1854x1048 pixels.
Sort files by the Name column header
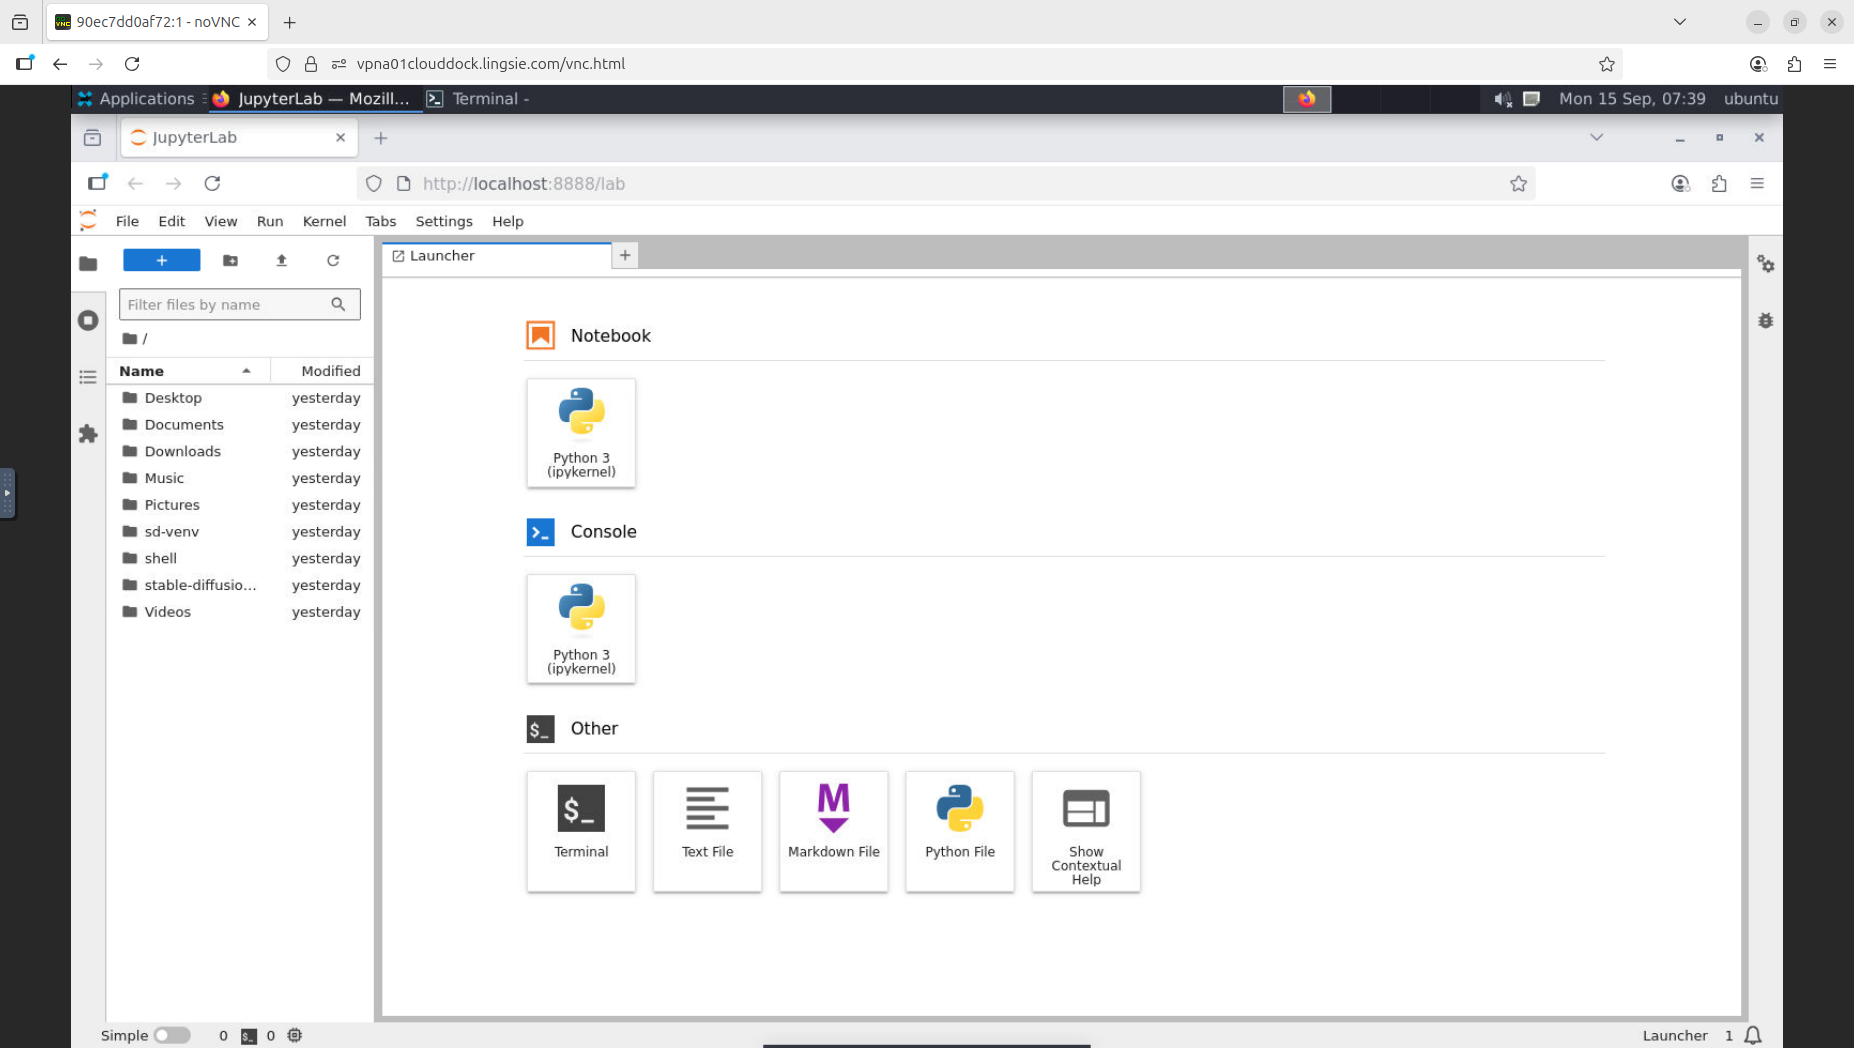pyautogui.click(x=142, y=371)
